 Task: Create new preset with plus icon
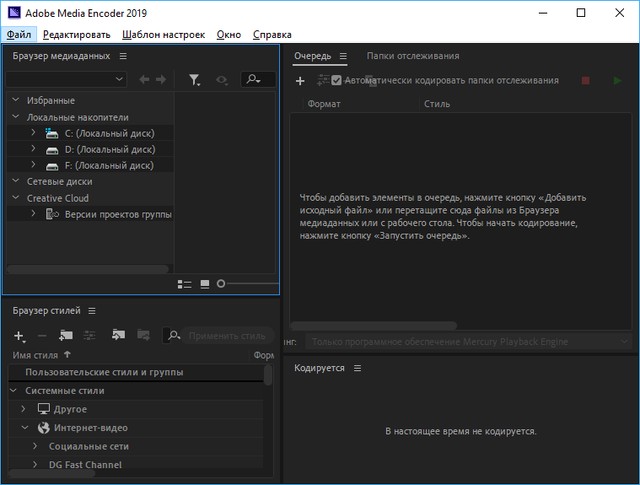(18, 336)
